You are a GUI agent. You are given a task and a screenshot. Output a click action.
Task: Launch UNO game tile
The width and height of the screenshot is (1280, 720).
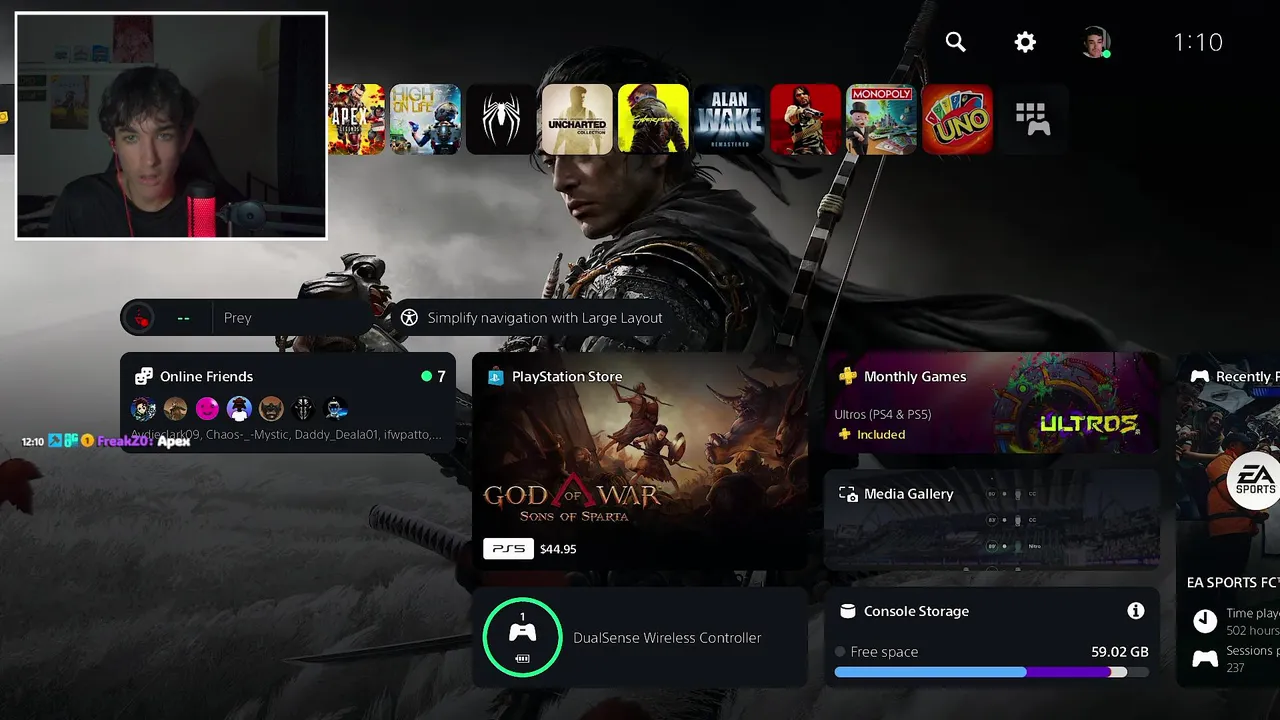[x=957, y=119]
